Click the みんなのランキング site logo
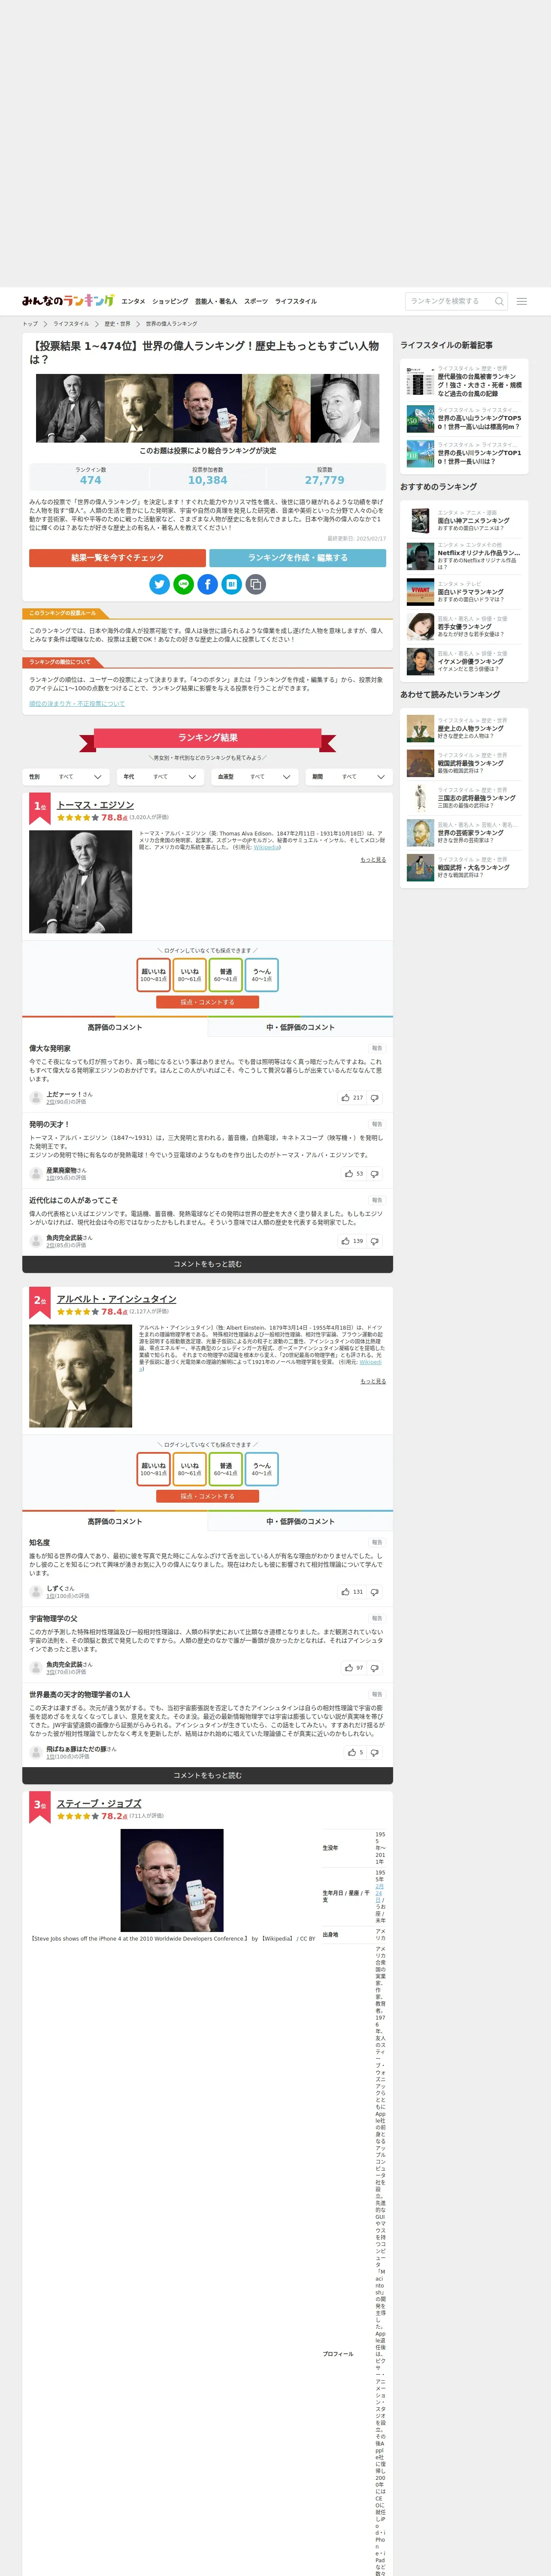This screenshot has width=551, height=2576. pyautogui.click(x=68, y=301)
